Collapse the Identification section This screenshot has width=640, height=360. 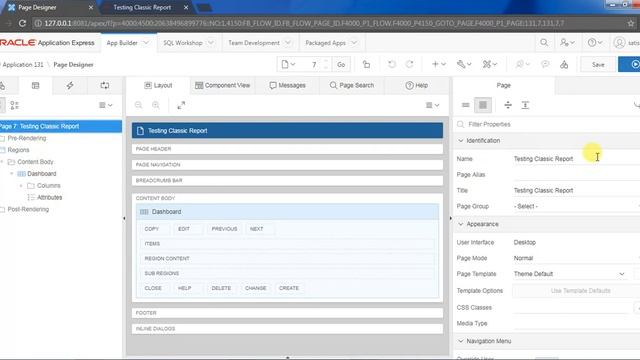point(461,140)
